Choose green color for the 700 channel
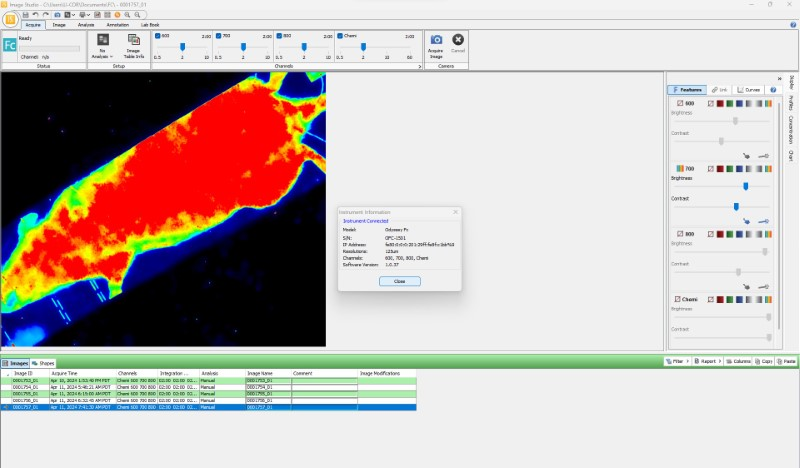Screen dimensions: 800x468 (730, 169)
